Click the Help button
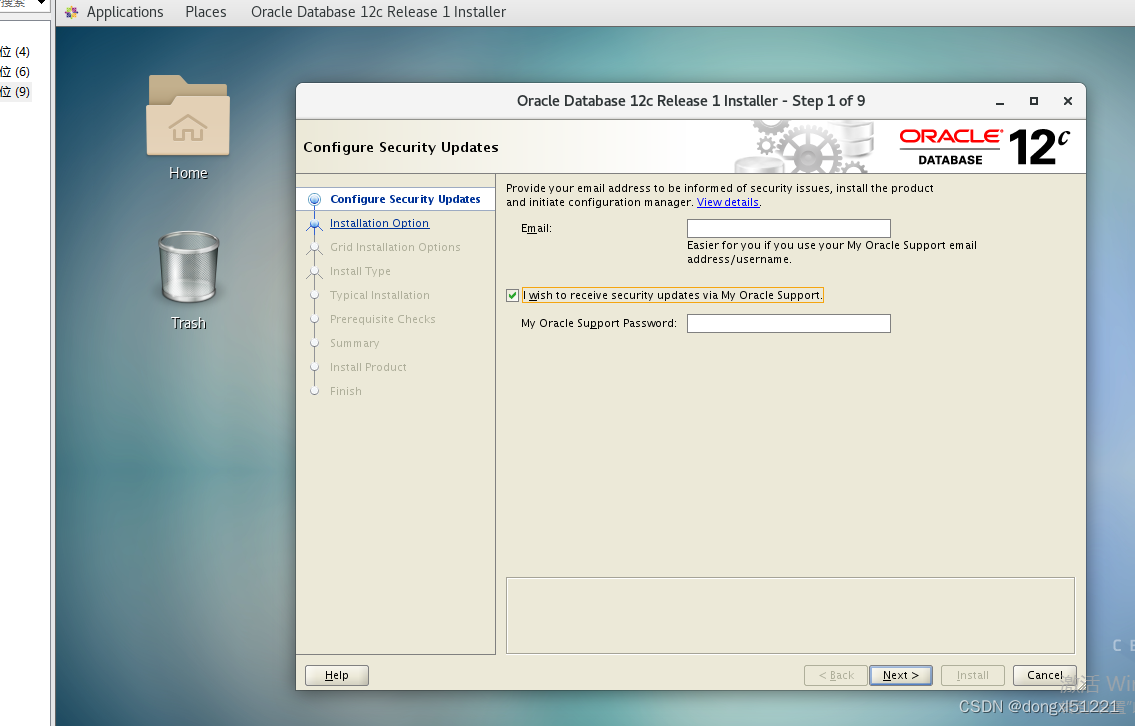Image resolution: width=1135 pixels, height=726 pixels. click(x=336, y=675)
